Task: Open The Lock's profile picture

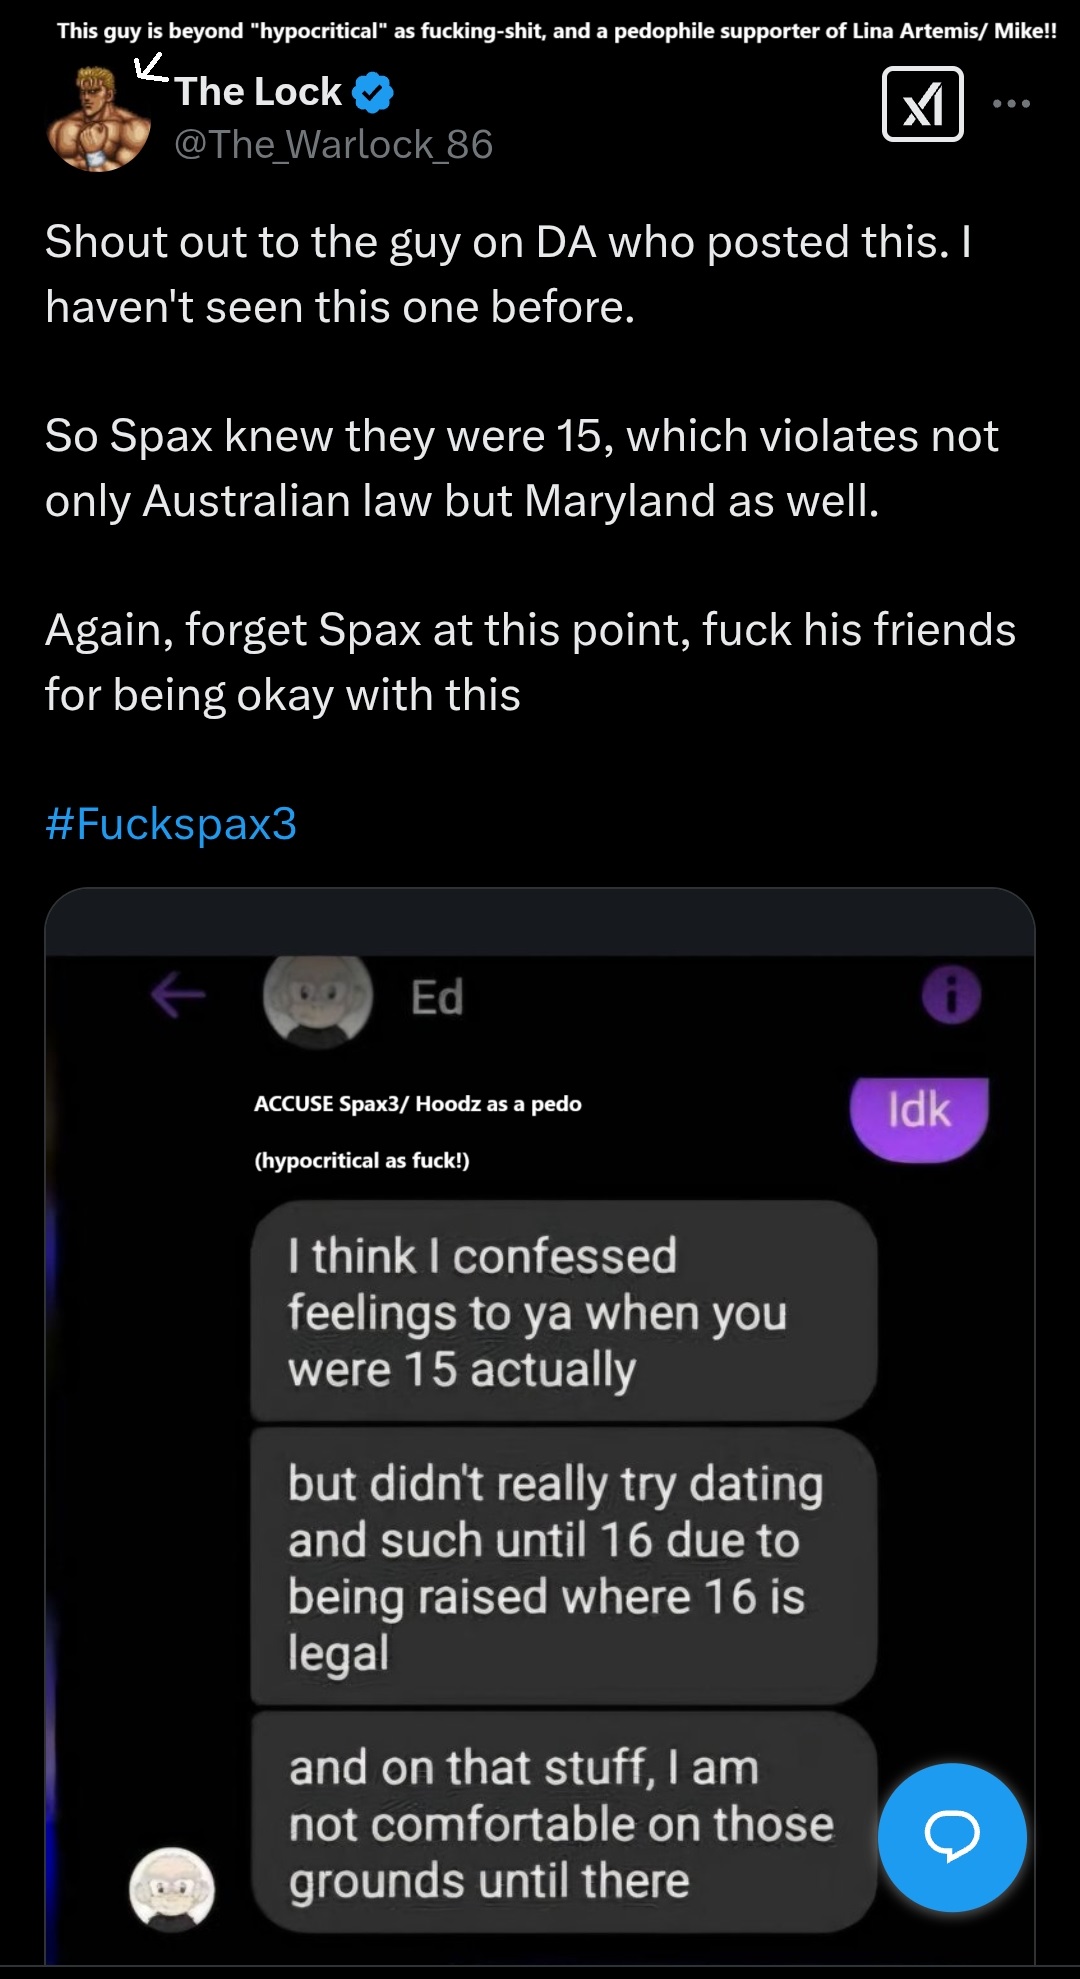Action: (98, 122)
